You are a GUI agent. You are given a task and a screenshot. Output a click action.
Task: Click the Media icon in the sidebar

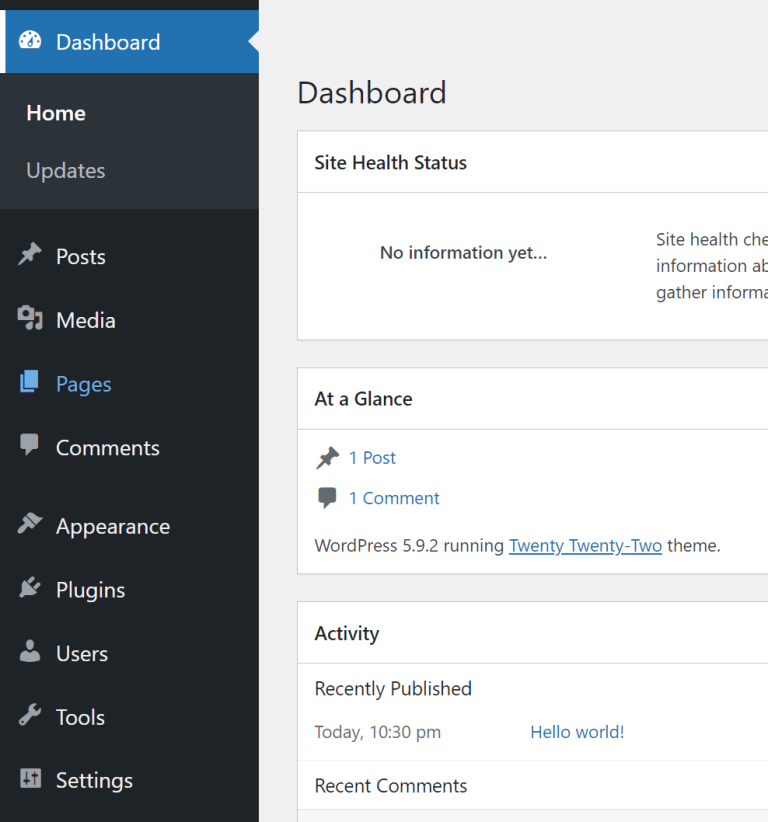[31, 320]
